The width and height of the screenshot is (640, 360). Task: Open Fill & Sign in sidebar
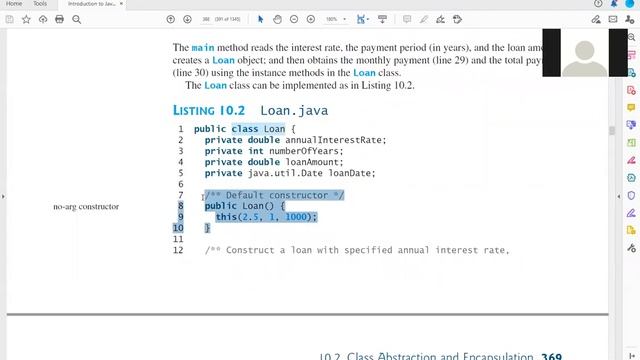[631, 213]
